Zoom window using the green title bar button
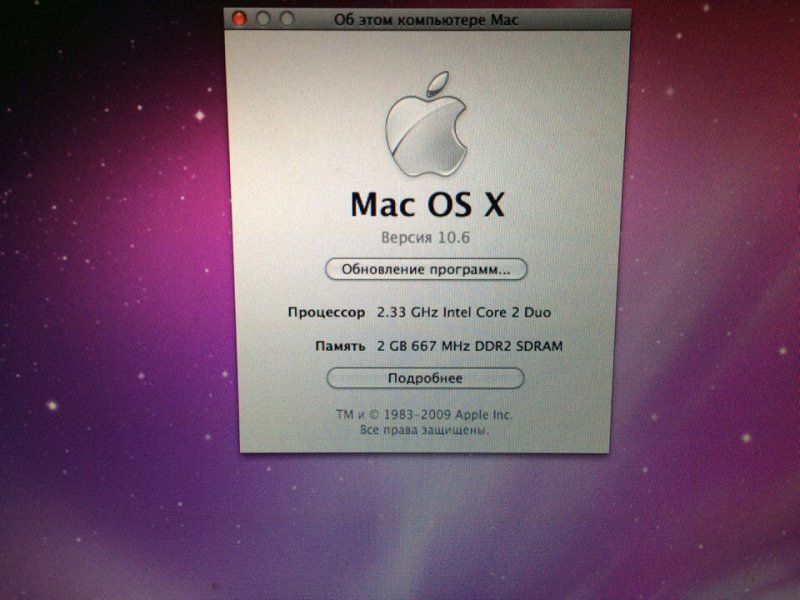The height and width of the screenshot is (600, 800). click(287, 19)
